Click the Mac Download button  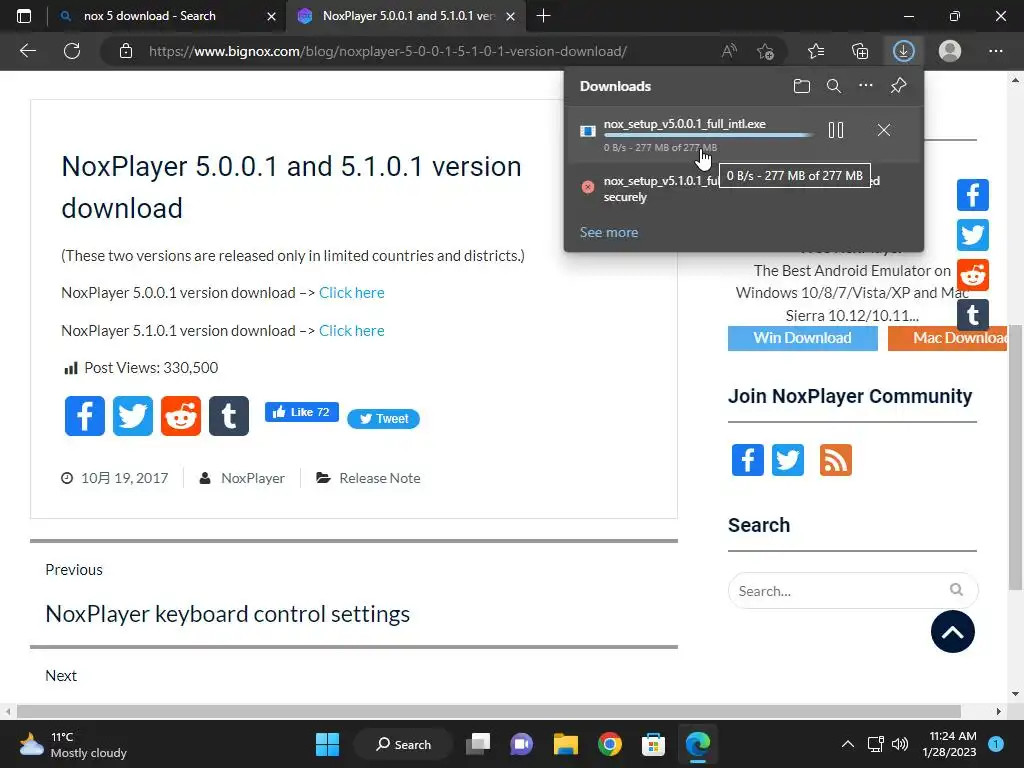click(x=948, y=338)
